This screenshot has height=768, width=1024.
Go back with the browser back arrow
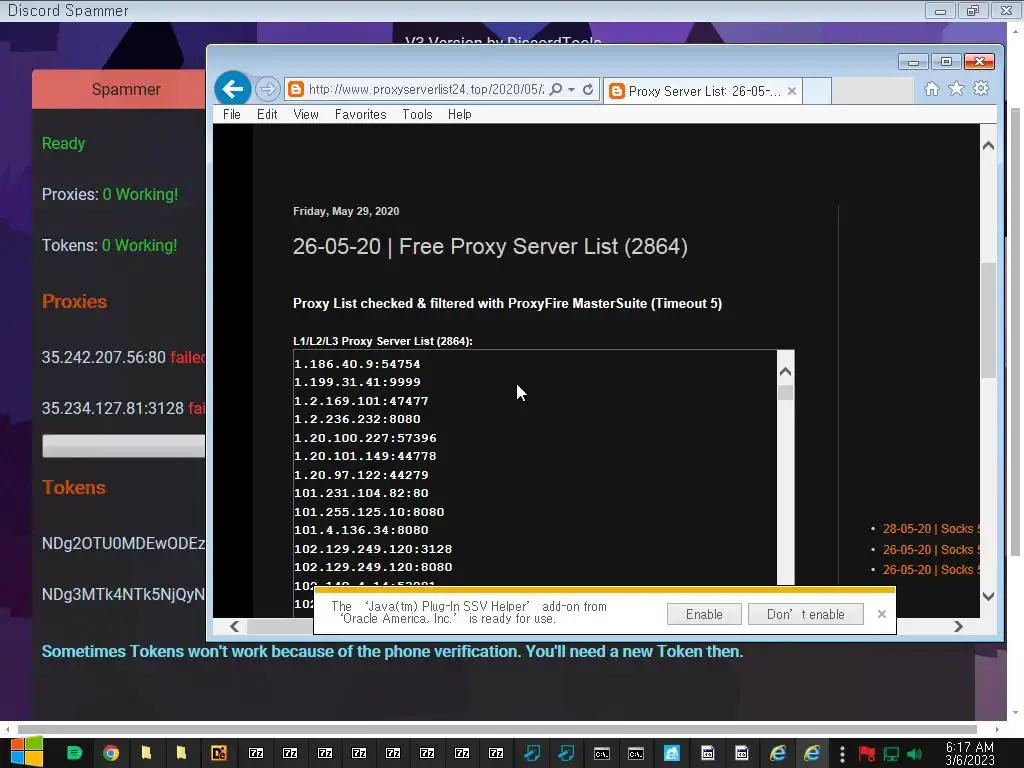[x=232, y=89]
